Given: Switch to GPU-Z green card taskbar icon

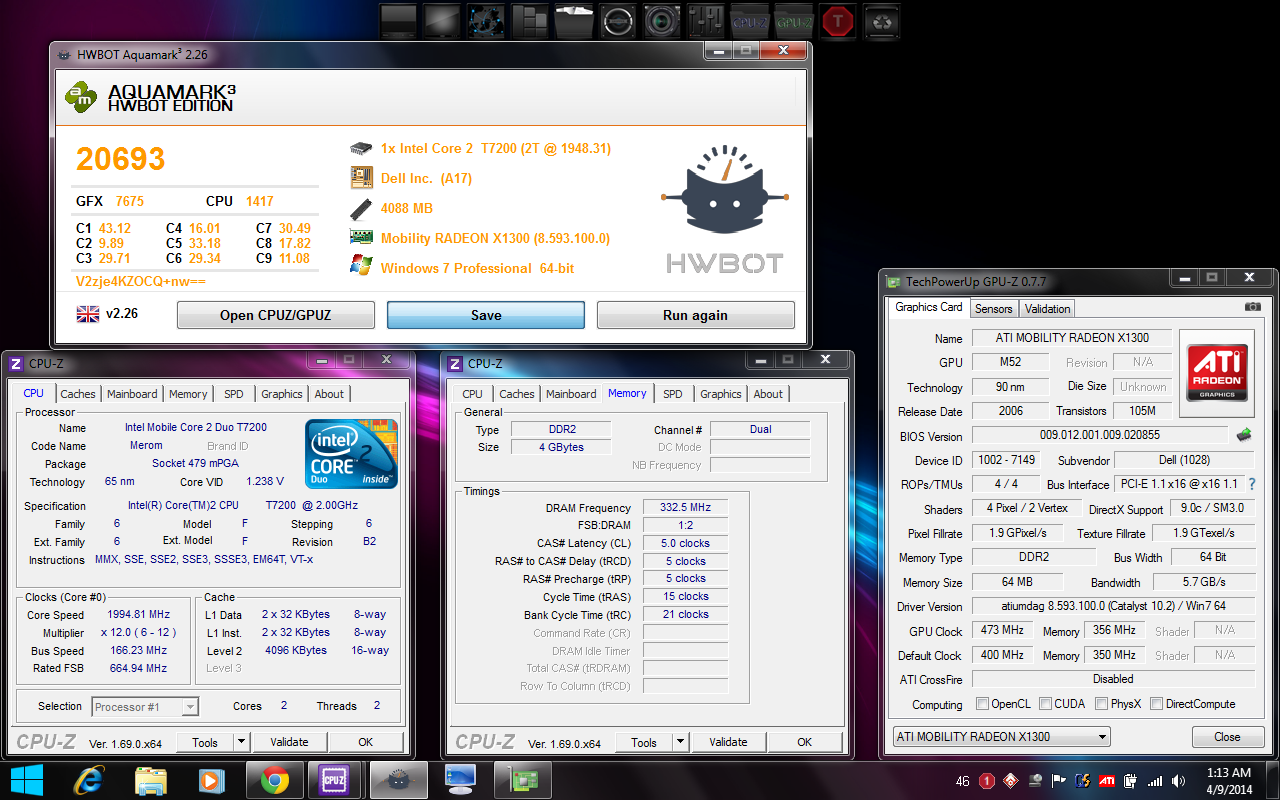Looking at the screenshot, I should [524, 779].
